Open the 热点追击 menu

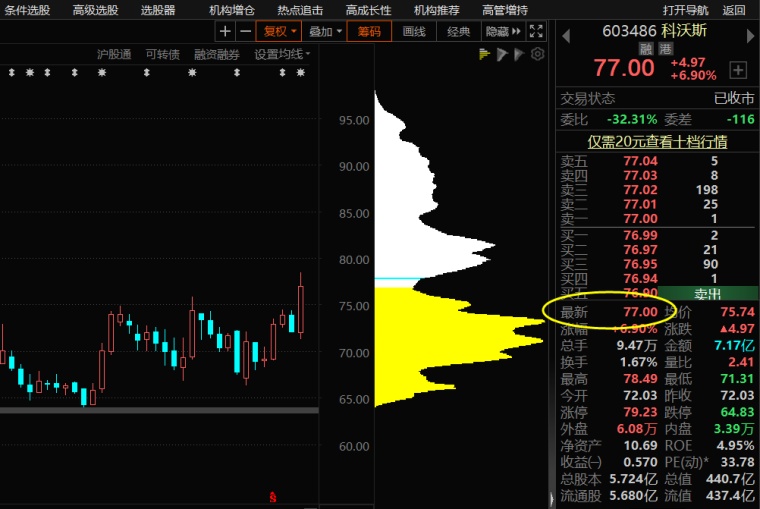(300, 10)
